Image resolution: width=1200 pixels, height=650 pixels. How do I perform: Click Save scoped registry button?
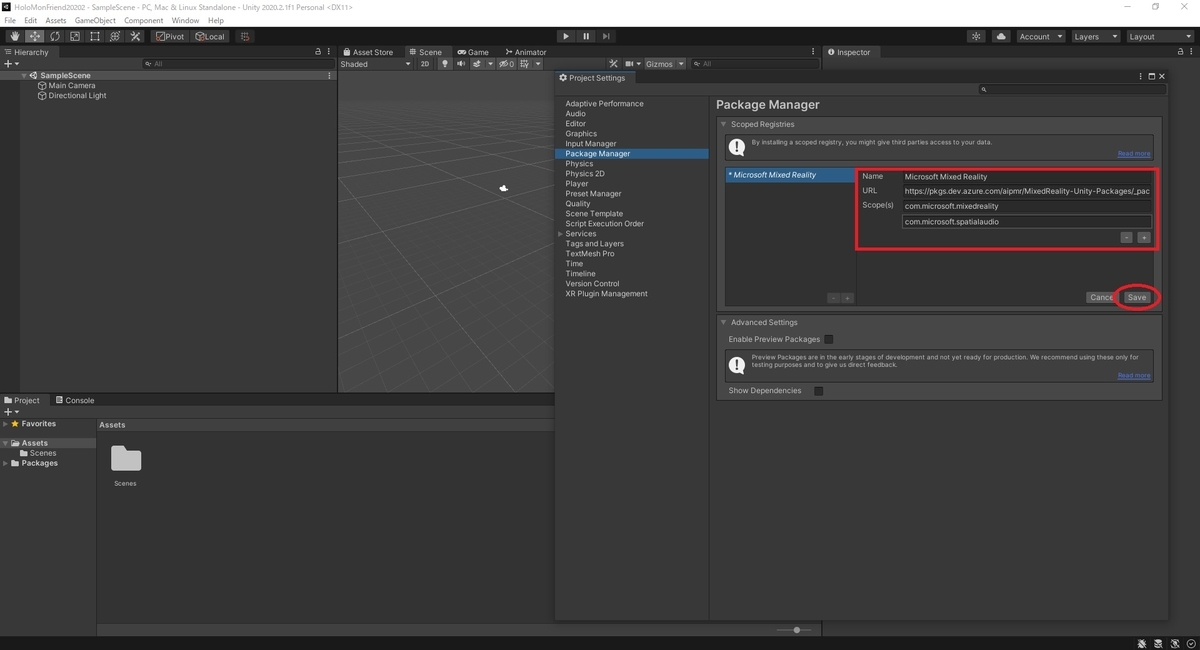point(1137,297)
